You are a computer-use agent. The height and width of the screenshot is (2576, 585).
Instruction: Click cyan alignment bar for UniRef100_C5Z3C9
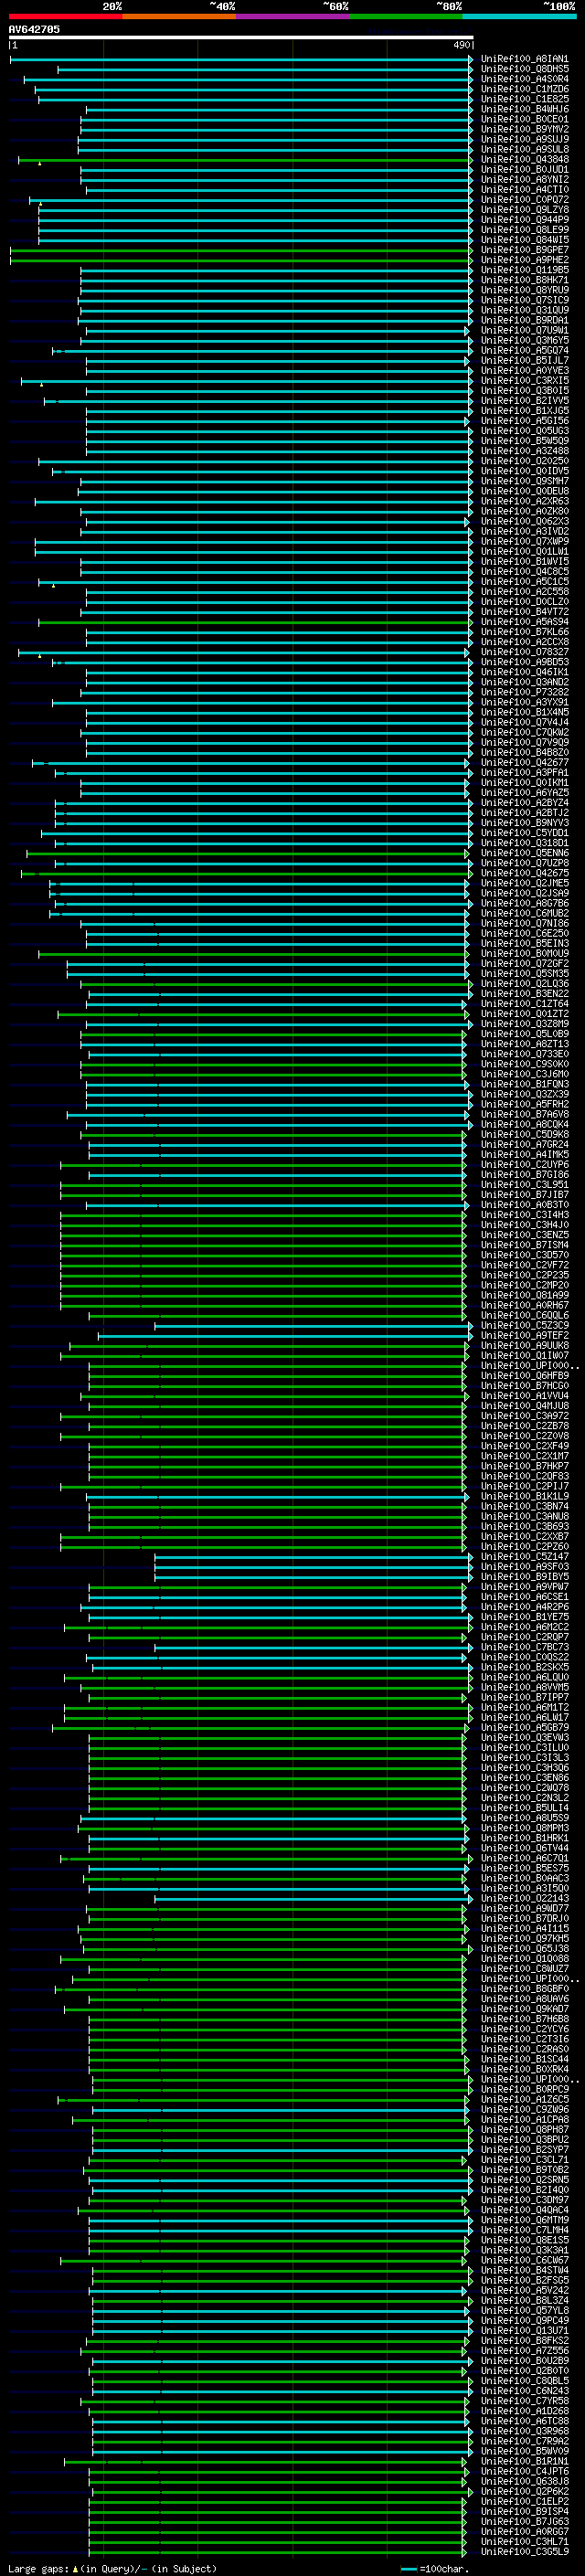[x=312, y=1326]
